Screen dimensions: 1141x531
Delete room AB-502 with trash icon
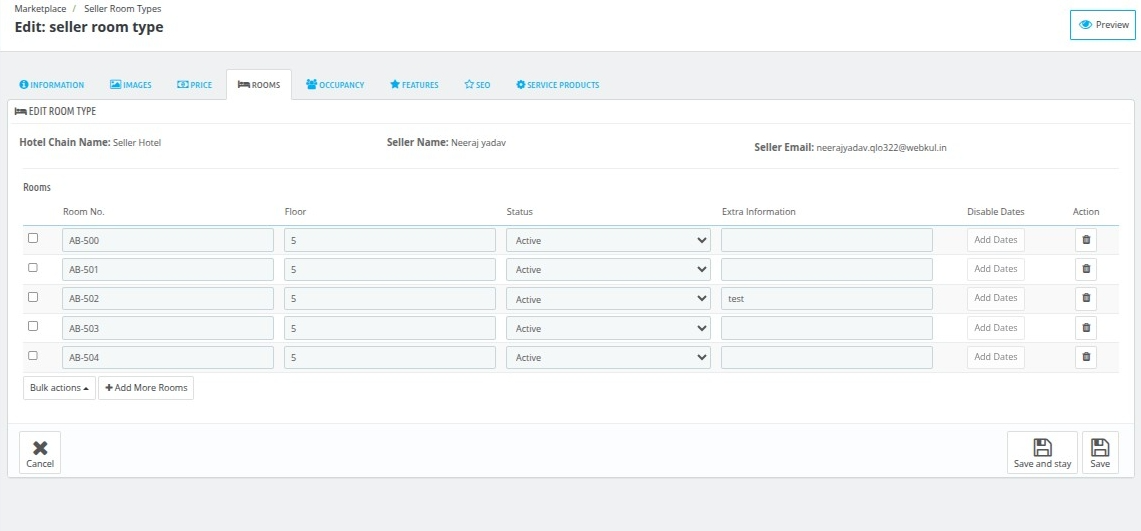[x=1086, y=298]
